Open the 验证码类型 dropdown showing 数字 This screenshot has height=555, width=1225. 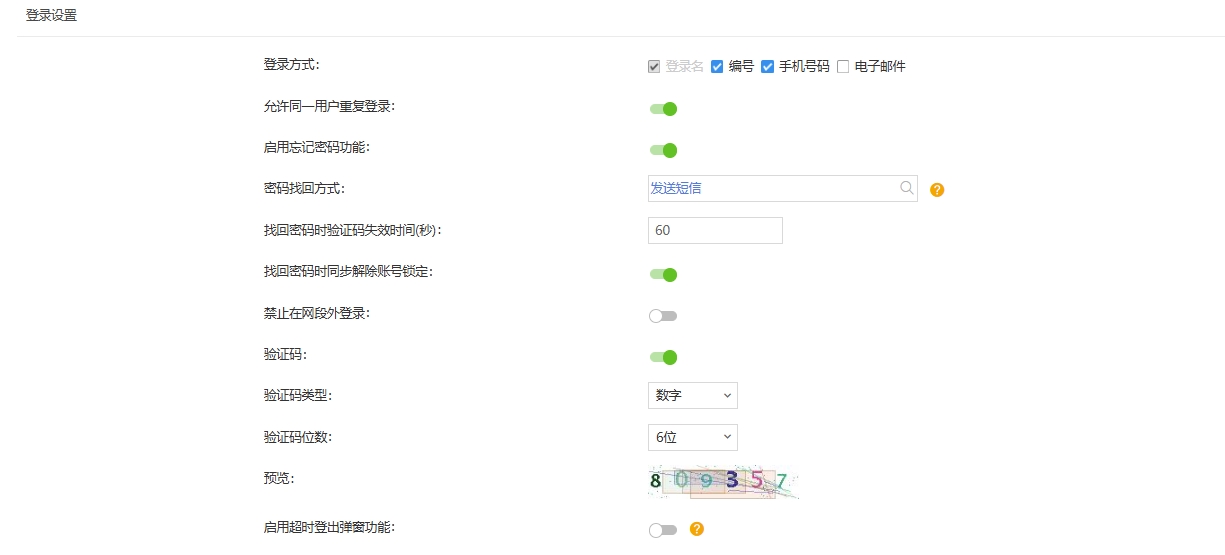[x=692, y=396]
